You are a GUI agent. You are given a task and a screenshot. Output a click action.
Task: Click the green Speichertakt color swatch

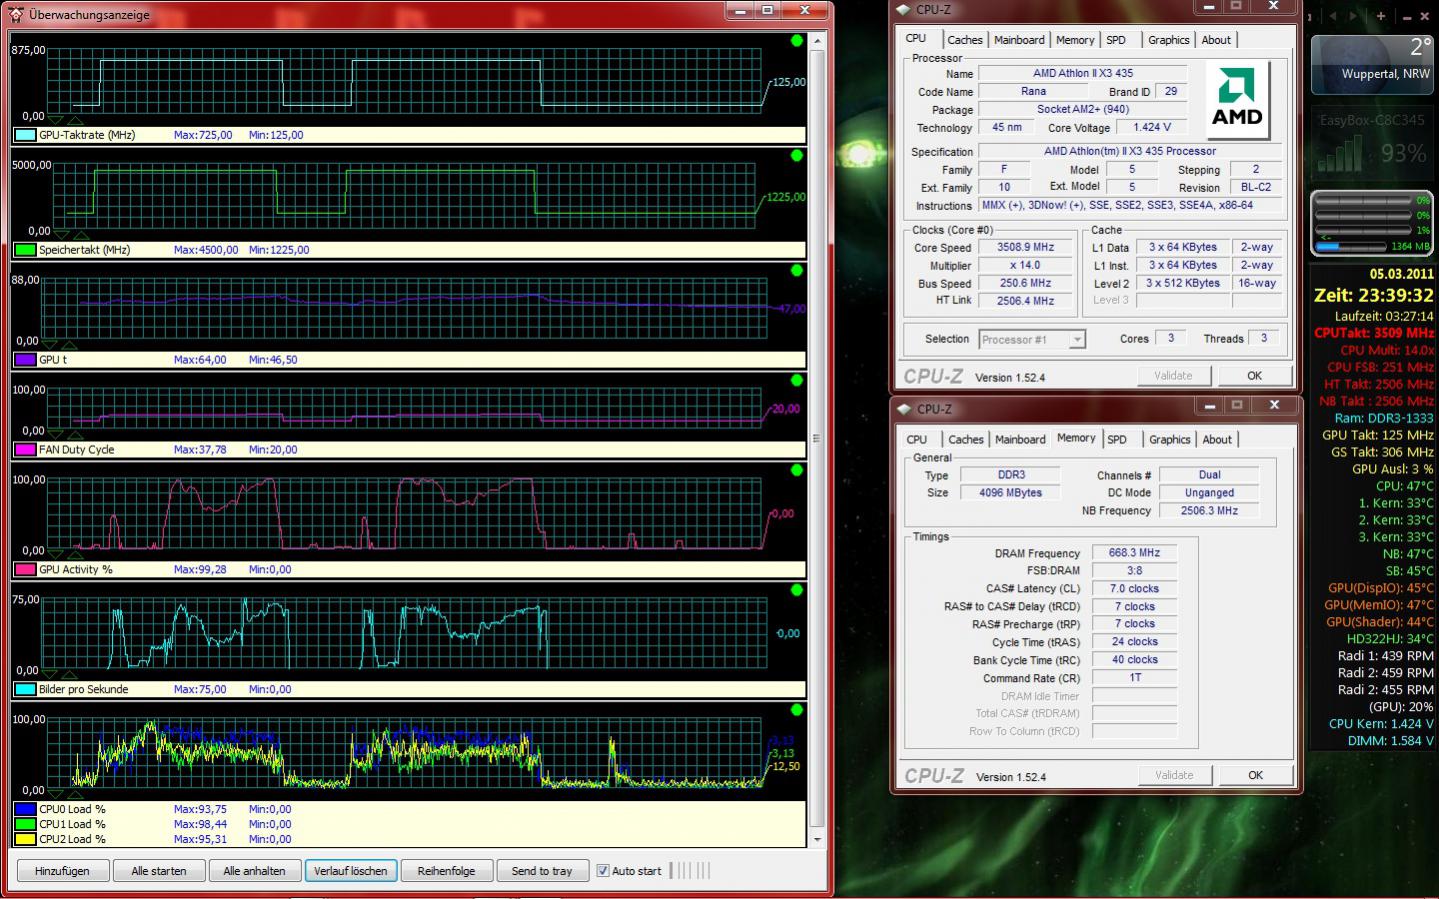pos(25,250)
